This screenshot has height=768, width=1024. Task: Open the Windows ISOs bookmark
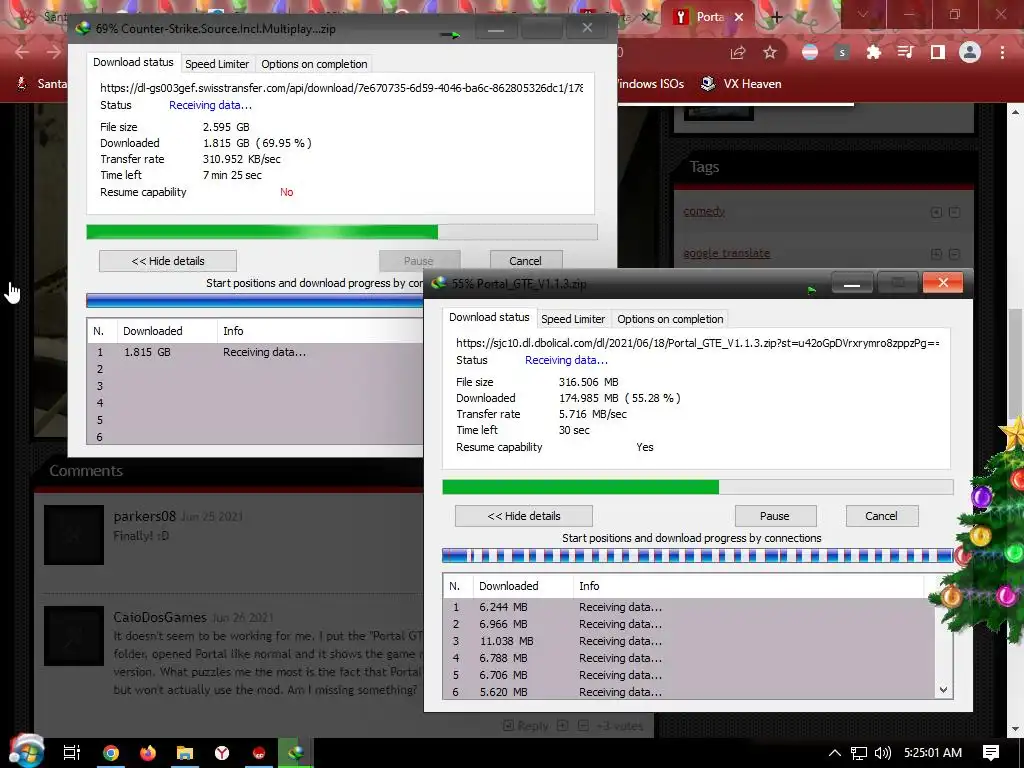pos(650,84)
